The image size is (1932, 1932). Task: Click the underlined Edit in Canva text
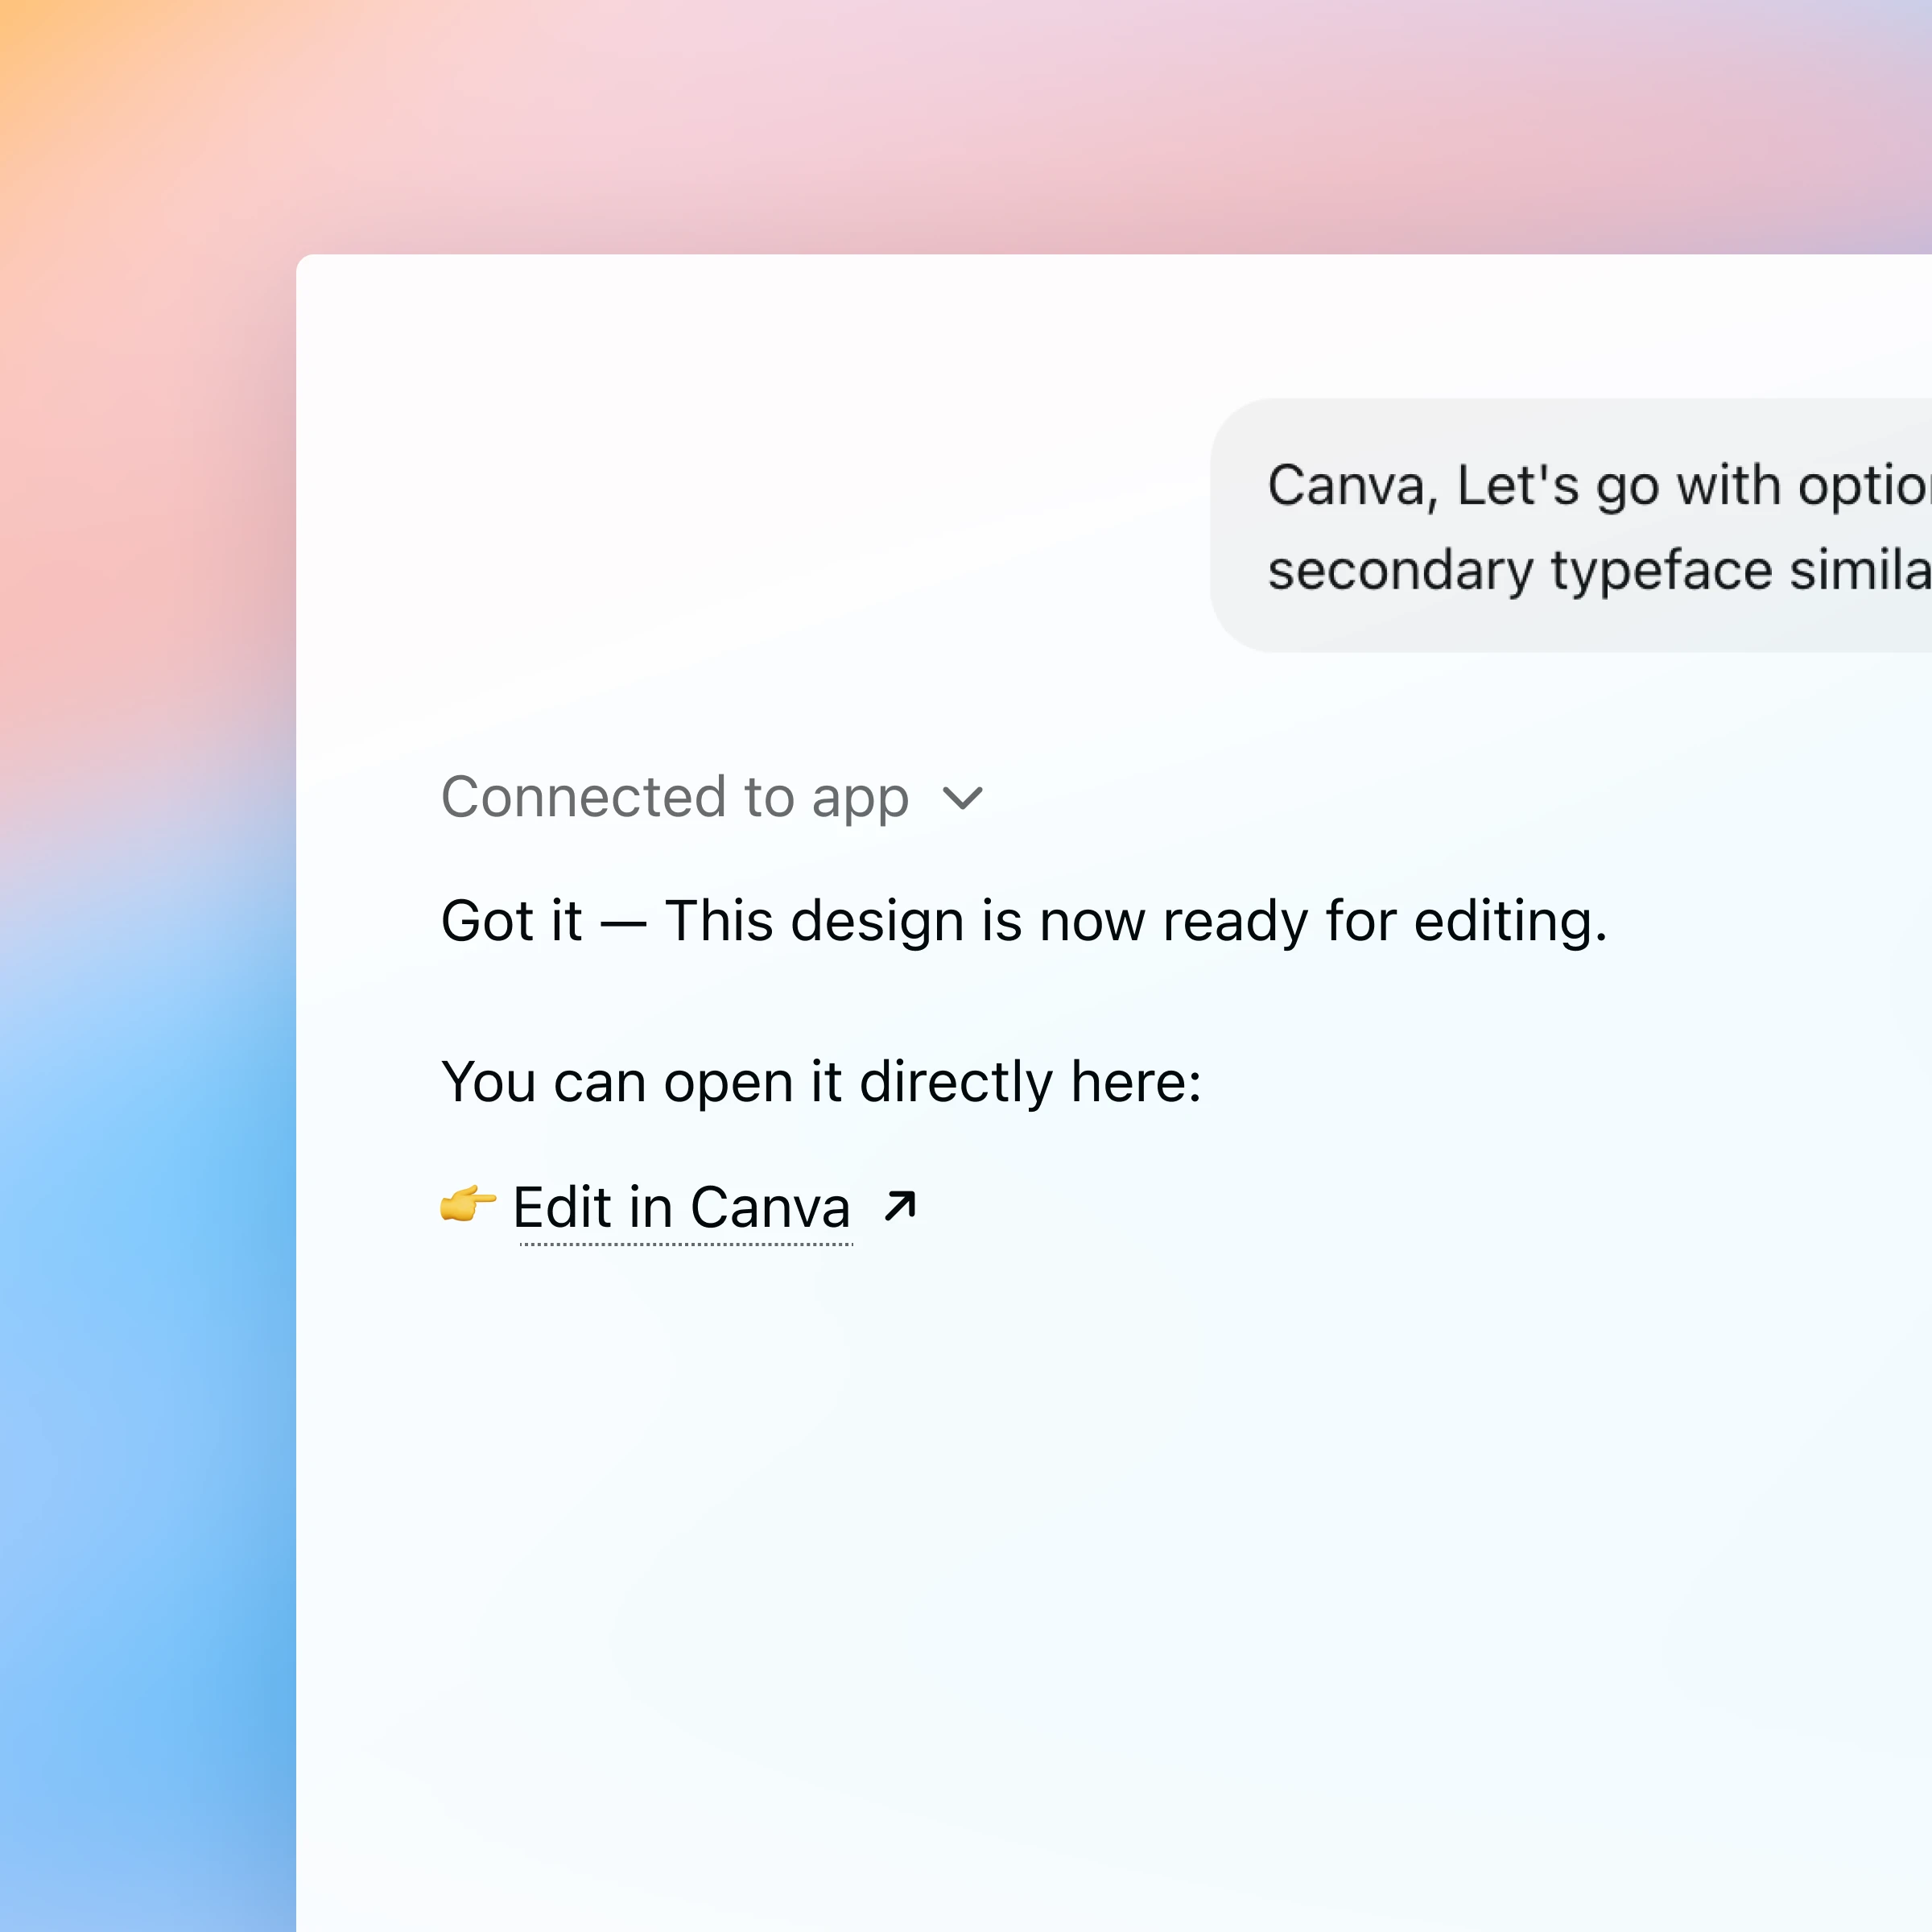[680, 1207]
